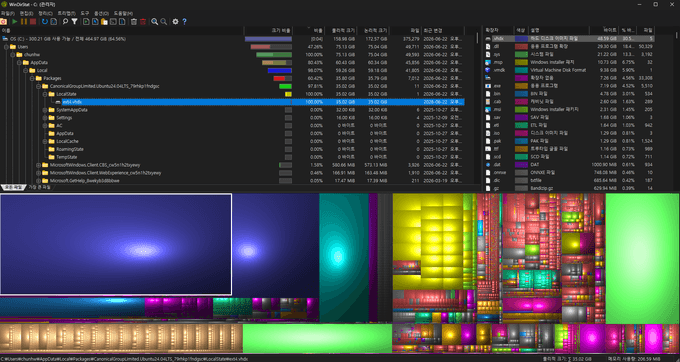The image size is (680, 362).
Task: Open the magnifier Search toolbar icon
Action: 65,21
